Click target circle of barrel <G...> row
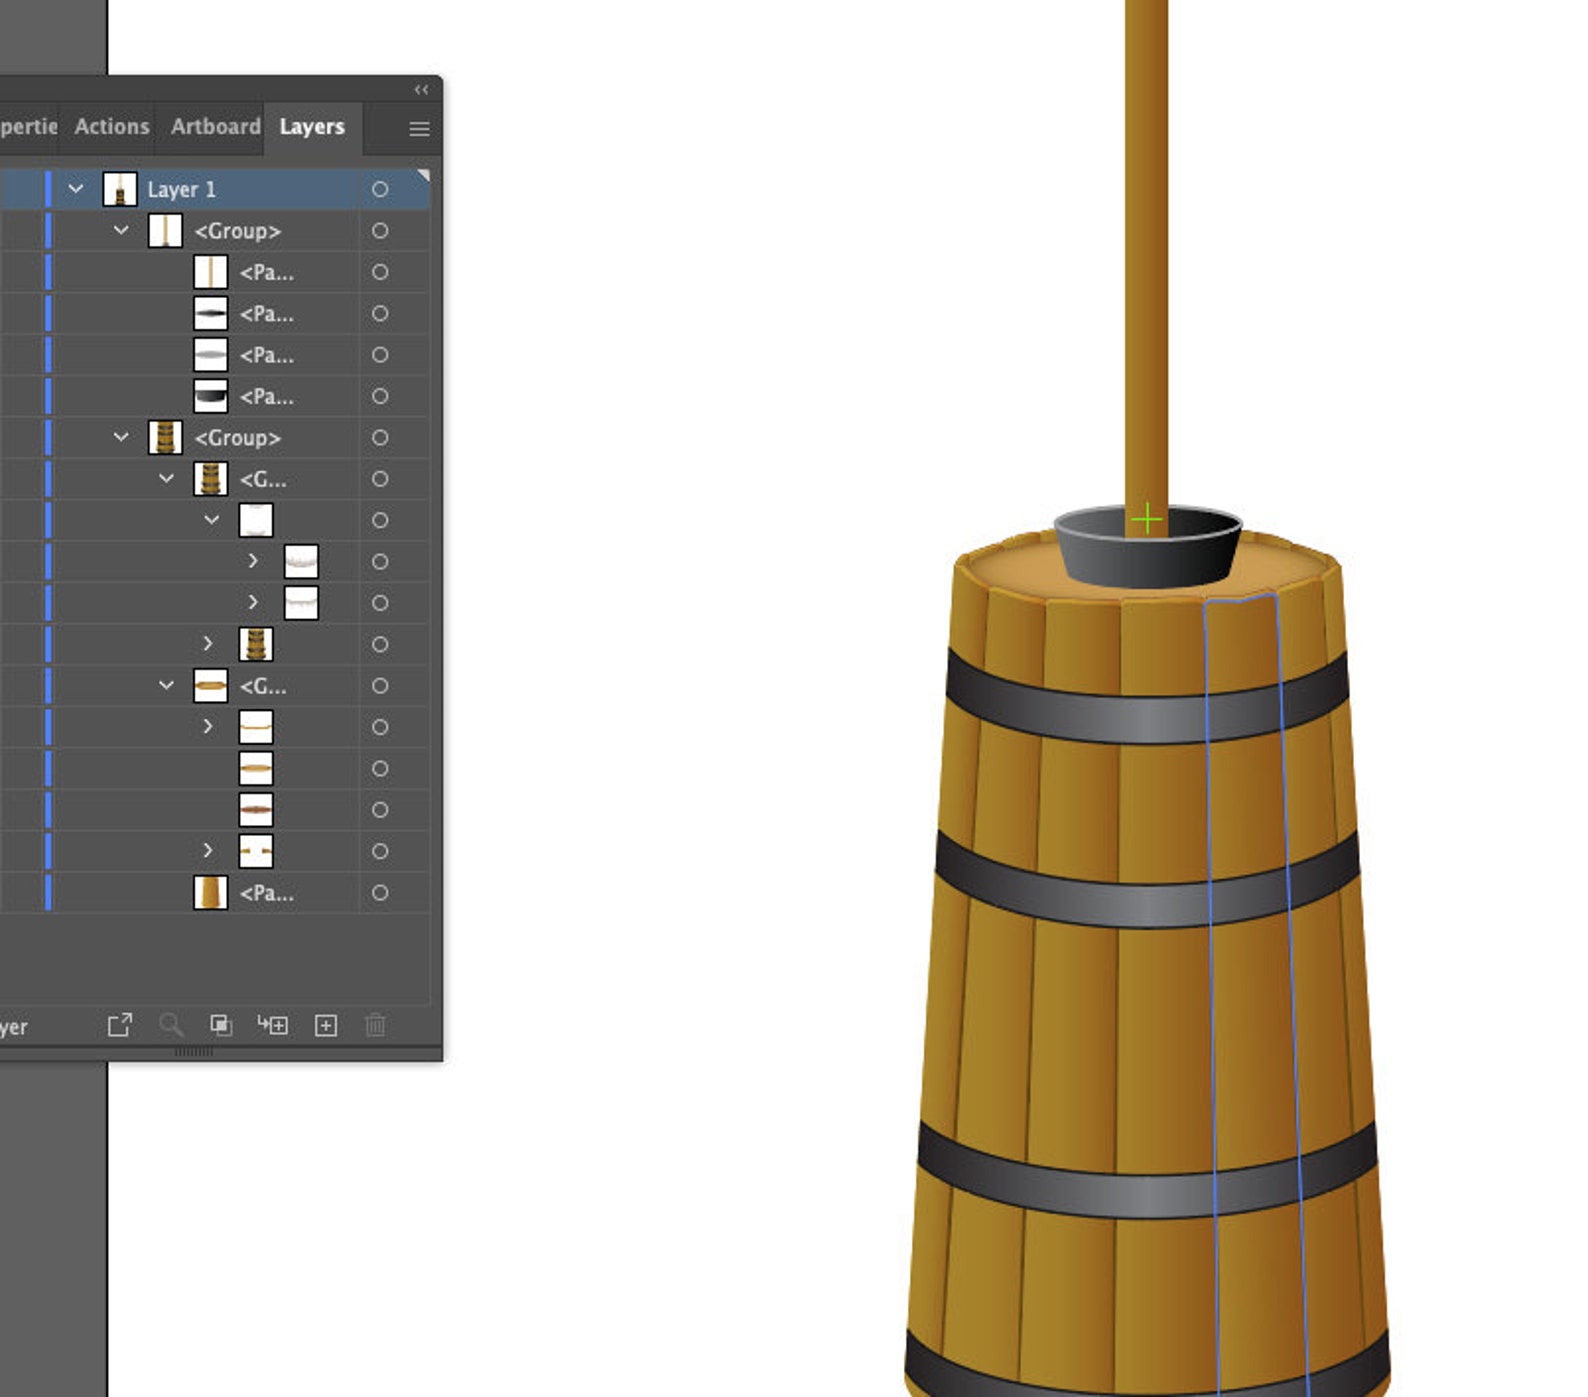This screenshot has width=1588, height=1397. (380, 479)
